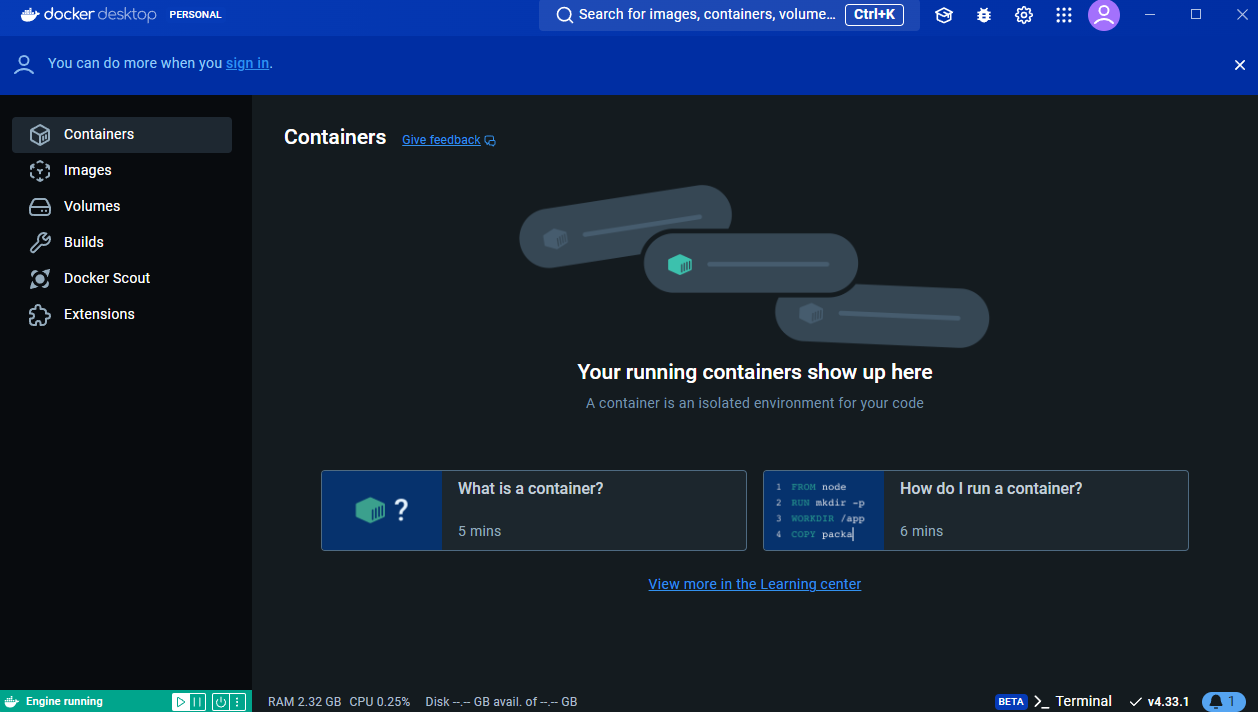The width and height of the screenshot is (1258, 712).
Task: Click the Docker Scout icon in sidebar
Action: [x=40, y=279]
